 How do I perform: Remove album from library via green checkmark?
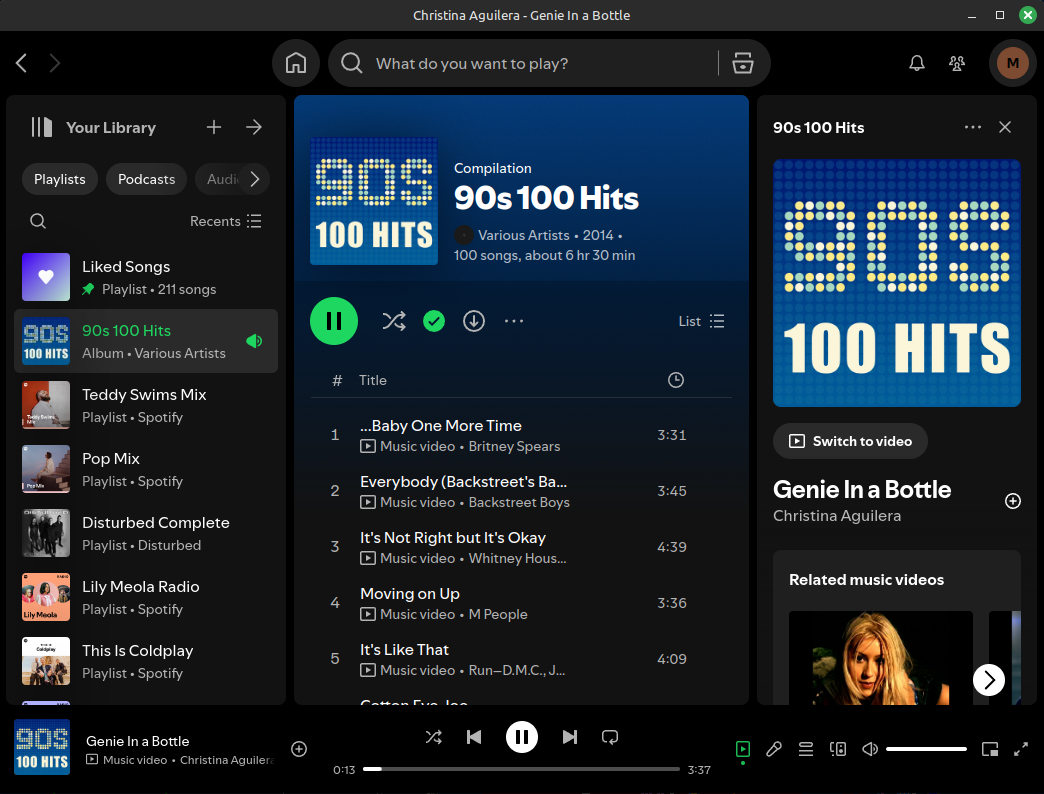[433, 321]
